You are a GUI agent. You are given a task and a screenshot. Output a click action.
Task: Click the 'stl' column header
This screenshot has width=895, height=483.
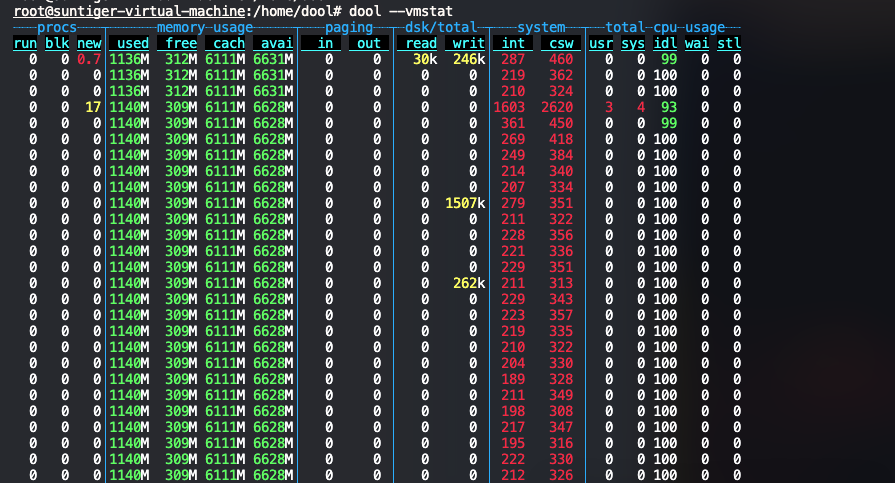tap(729, 43)
